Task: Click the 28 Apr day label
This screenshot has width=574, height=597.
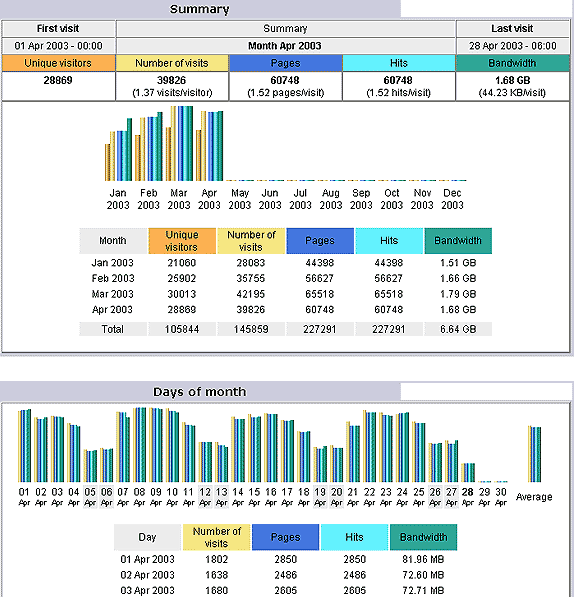Action: click(x=468, y=497)
